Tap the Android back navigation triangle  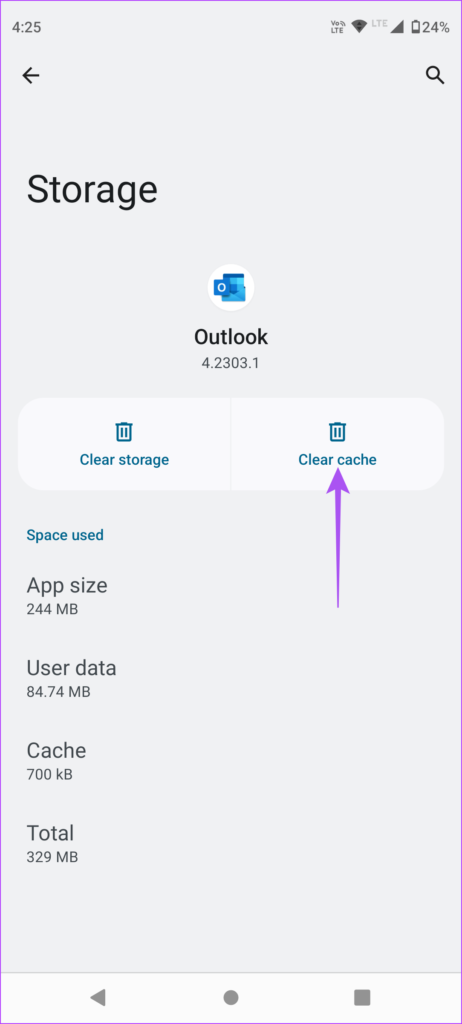click(x=98, y=997)
